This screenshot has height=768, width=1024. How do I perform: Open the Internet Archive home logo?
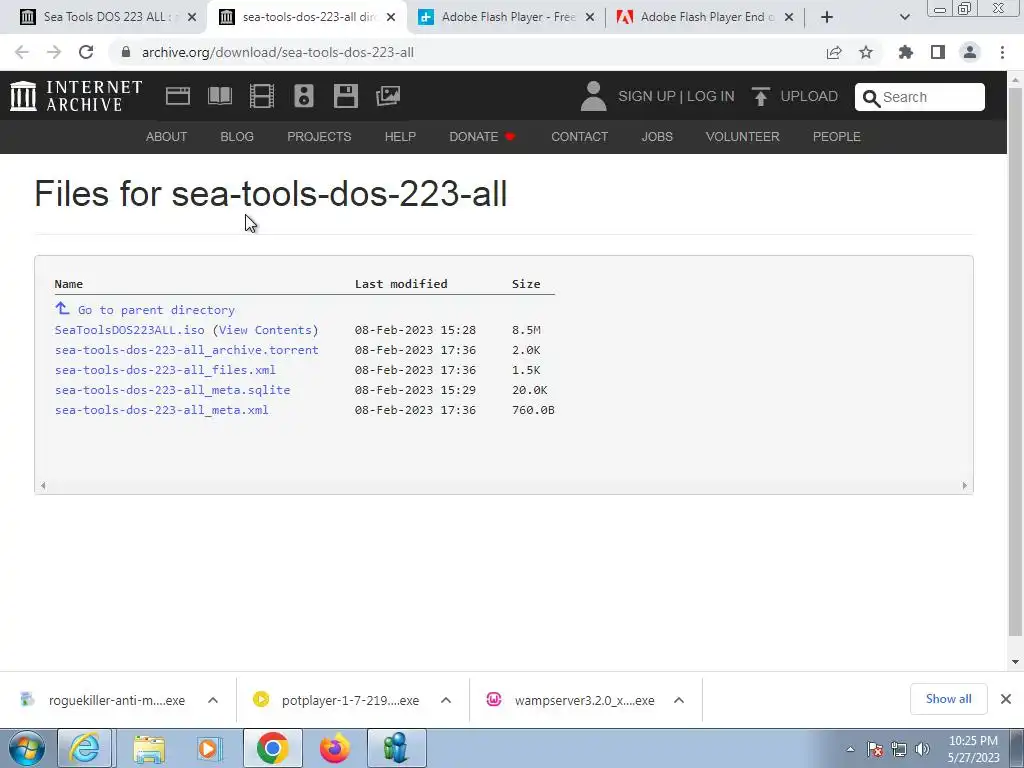[x=76, y=96]
